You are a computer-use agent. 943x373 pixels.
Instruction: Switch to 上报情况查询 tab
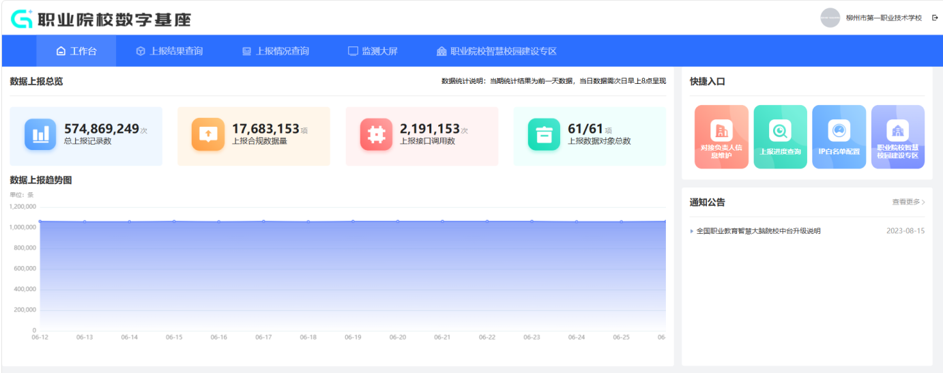(x=276, y=51)
